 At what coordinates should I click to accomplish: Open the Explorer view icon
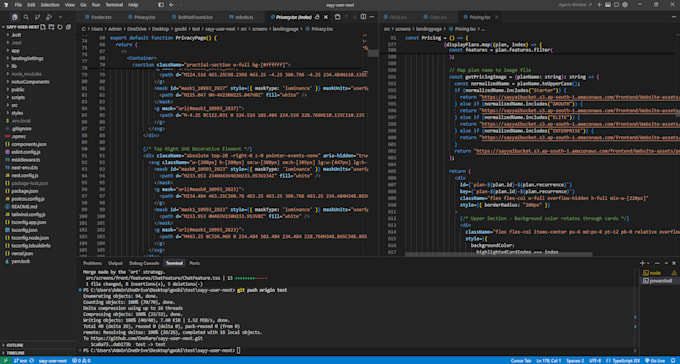[15, 17]
